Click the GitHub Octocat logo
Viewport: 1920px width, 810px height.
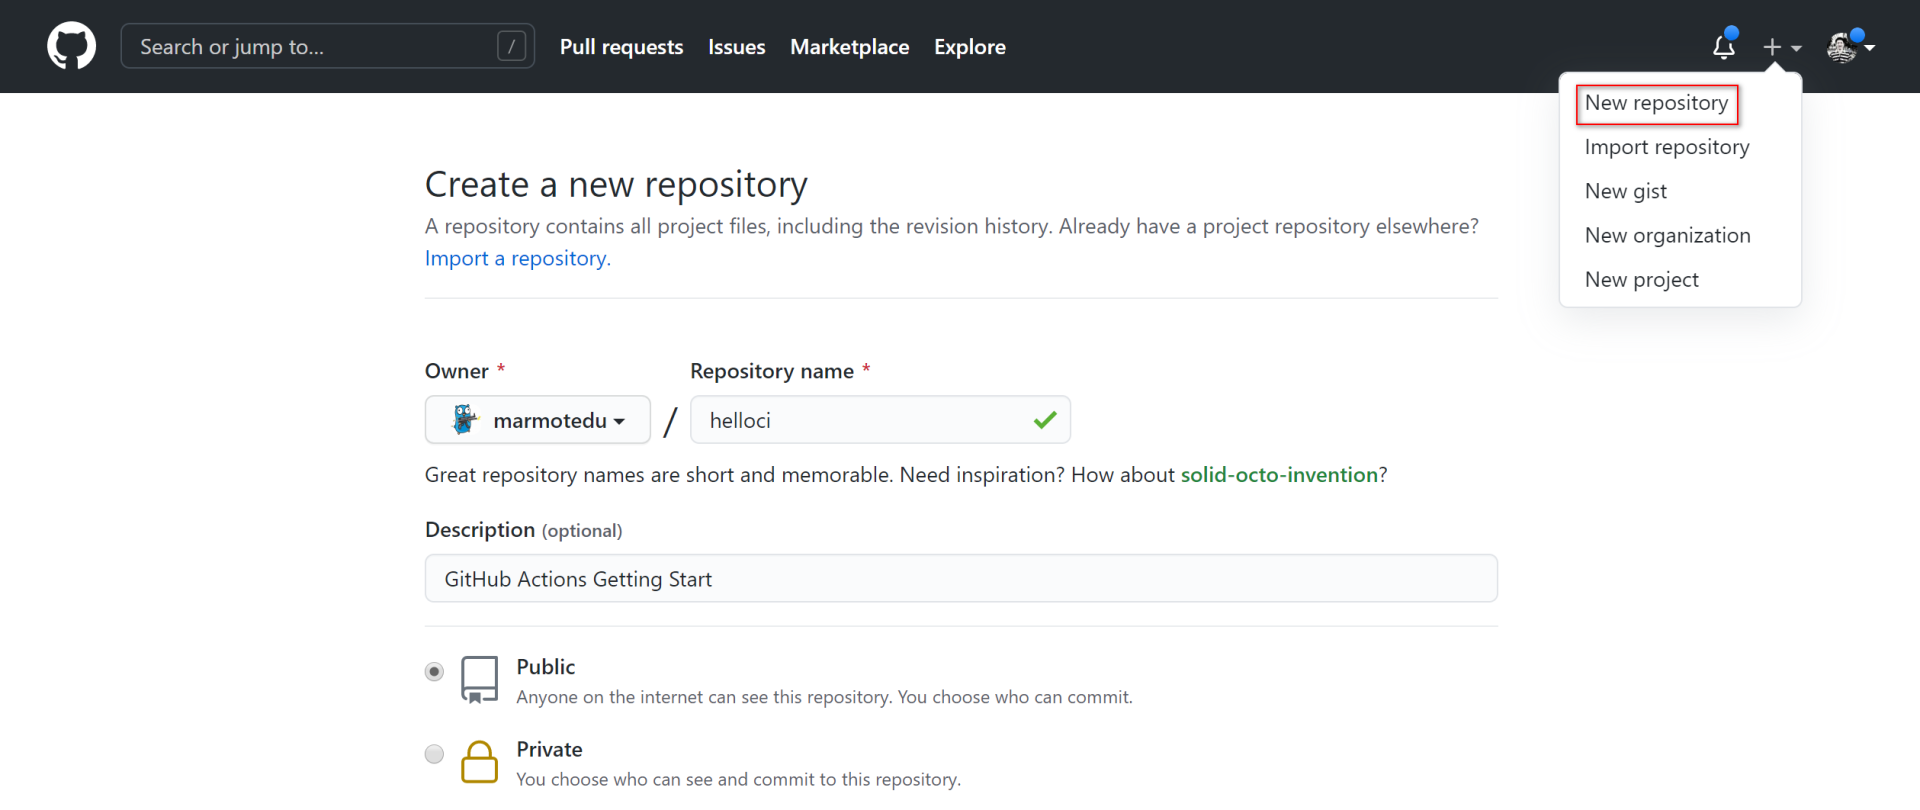71,47
